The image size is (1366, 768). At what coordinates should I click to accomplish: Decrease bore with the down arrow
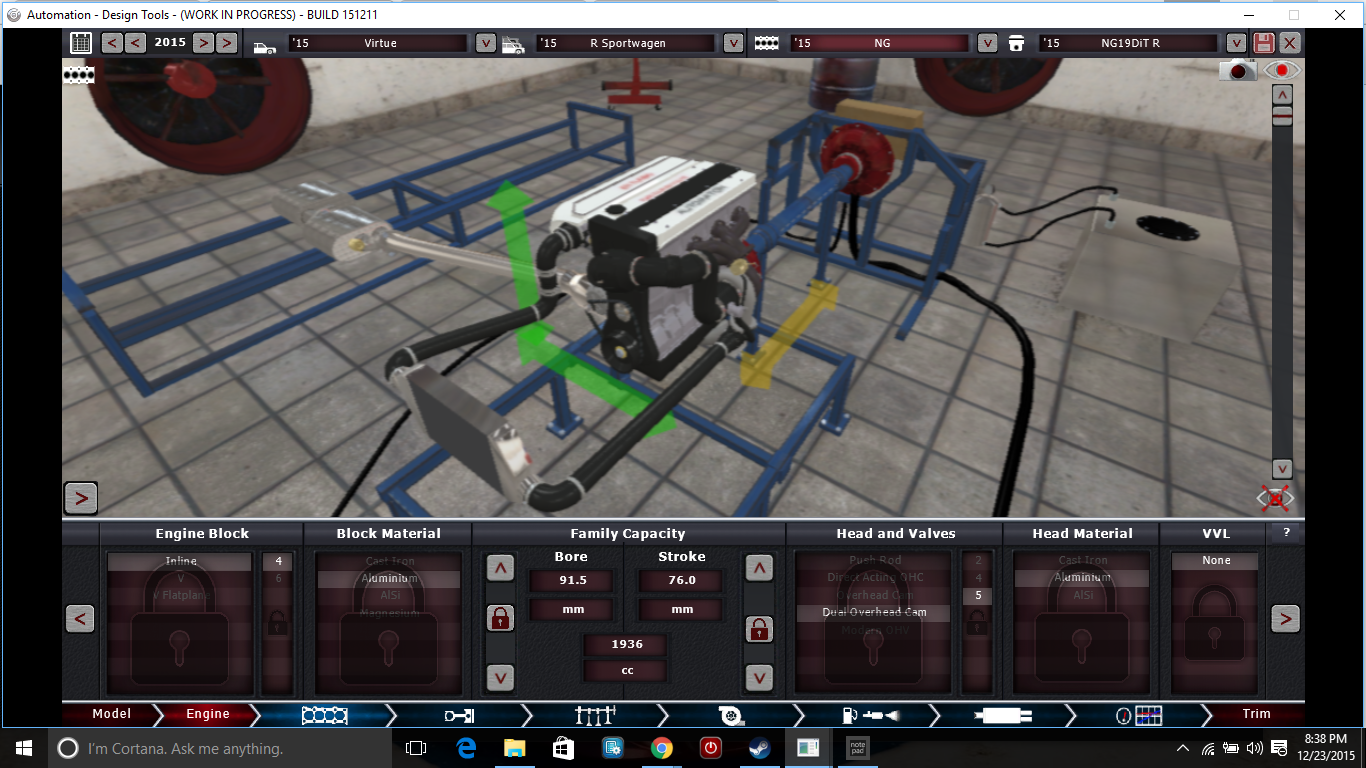[x=500, y=678]
